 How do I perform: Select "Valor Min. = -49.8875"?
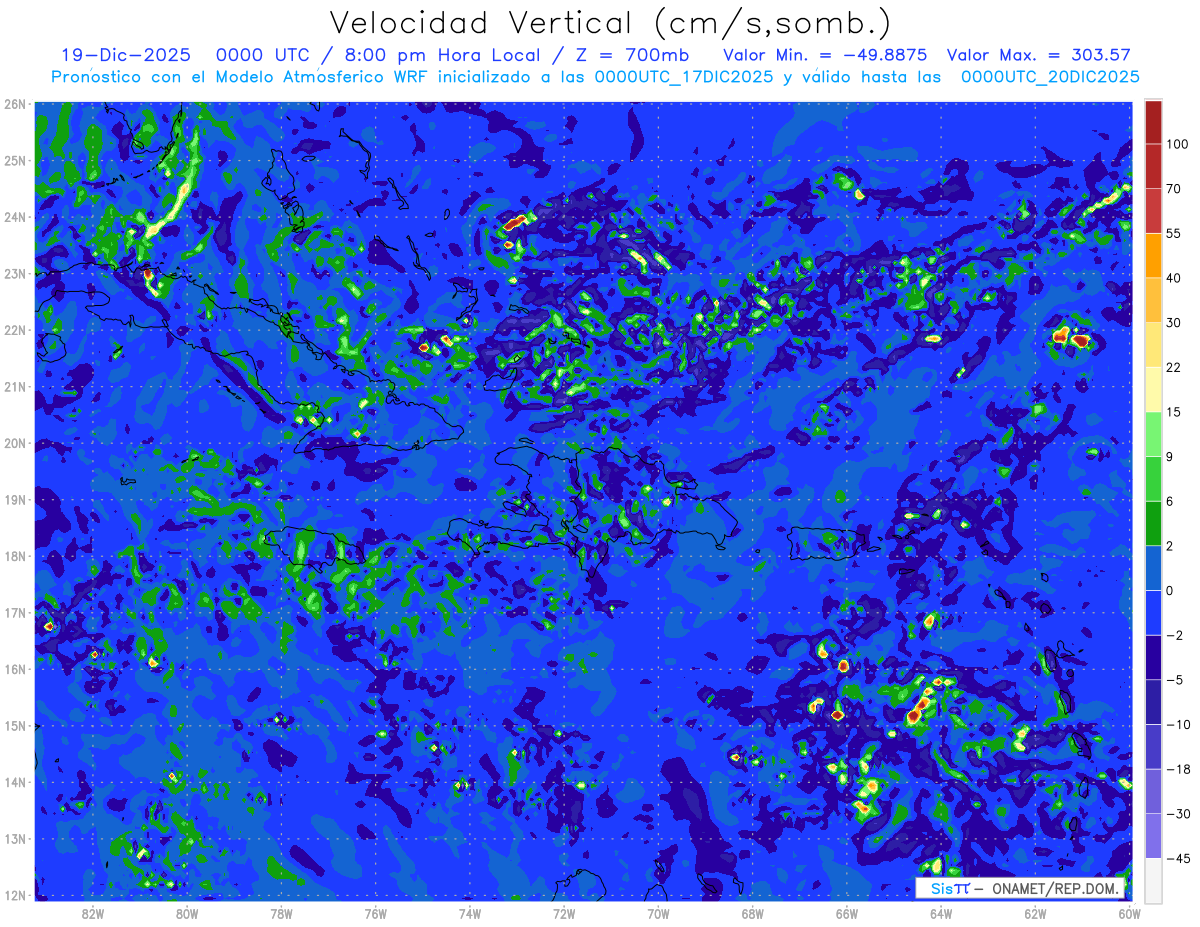[827, 55]
